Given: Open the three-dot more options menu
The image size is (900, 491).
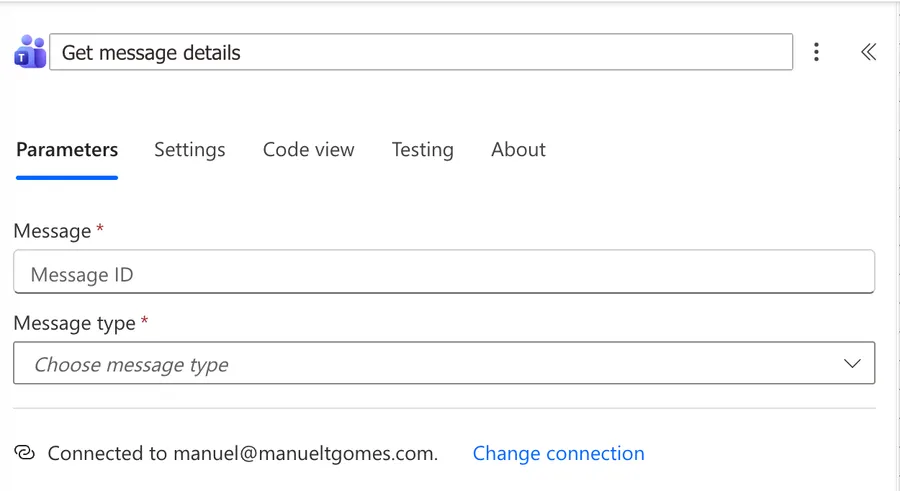Looking at the screenshot, I should coord(816,52).
